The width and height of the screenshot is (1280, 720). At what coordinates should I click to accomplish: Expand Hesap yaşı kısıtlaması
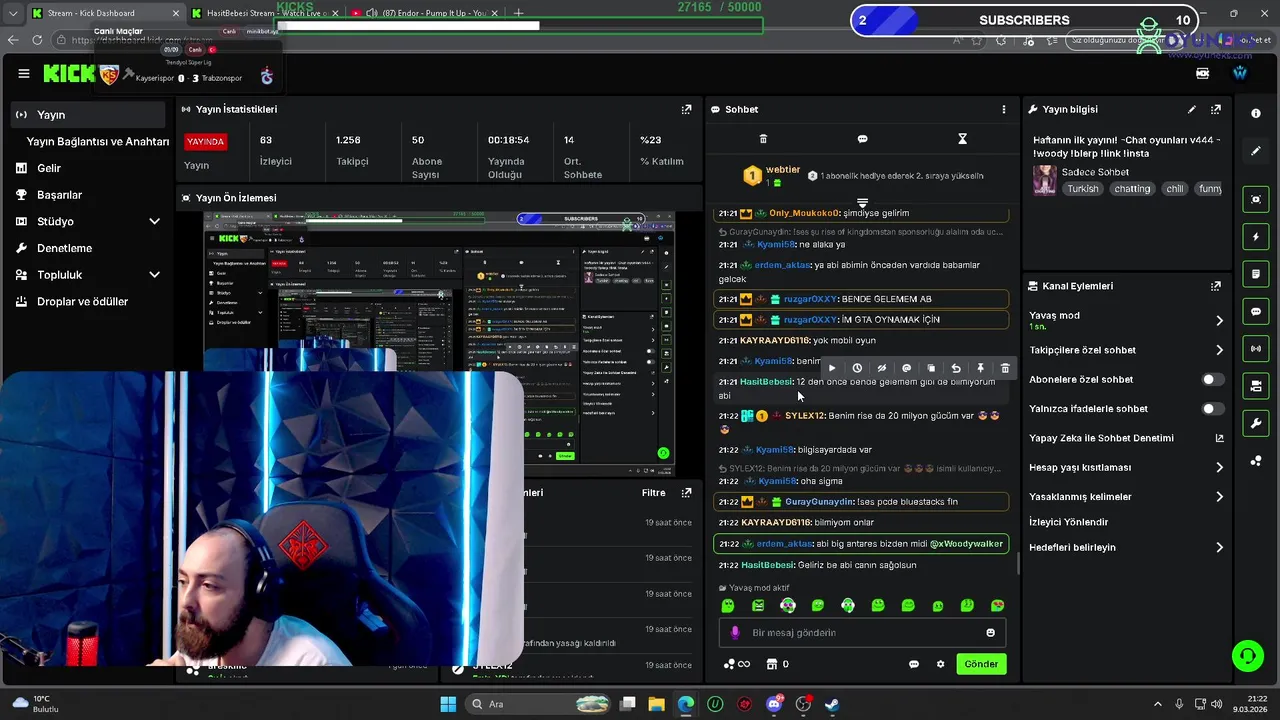pos(1219,467)
